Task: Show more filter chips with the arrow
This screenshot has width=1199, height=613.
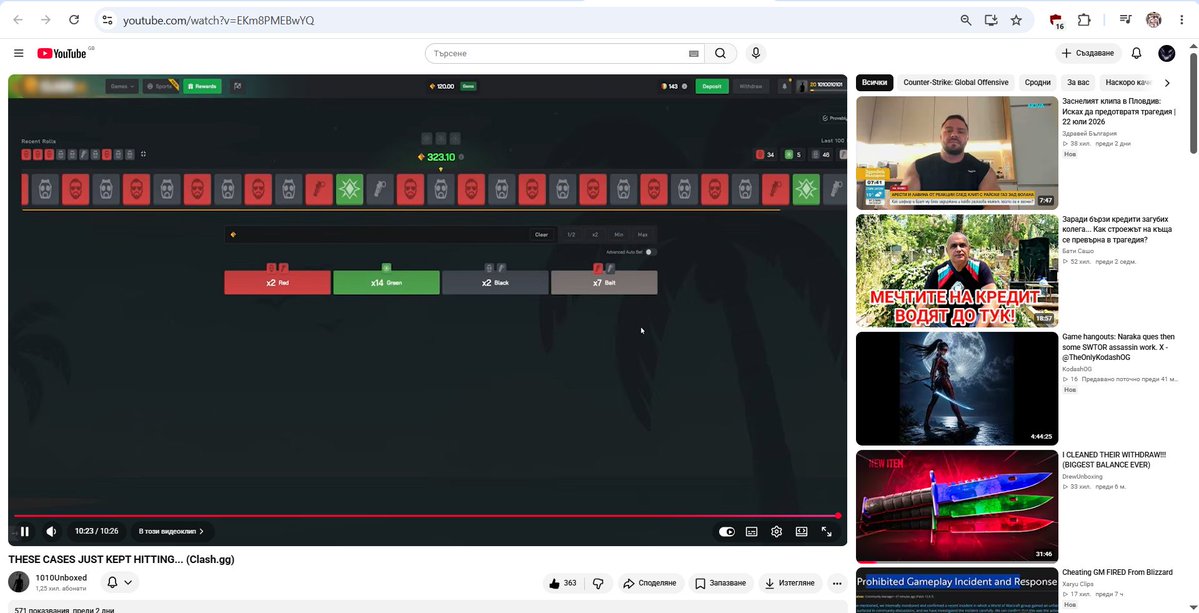Action: (1167, 83)
